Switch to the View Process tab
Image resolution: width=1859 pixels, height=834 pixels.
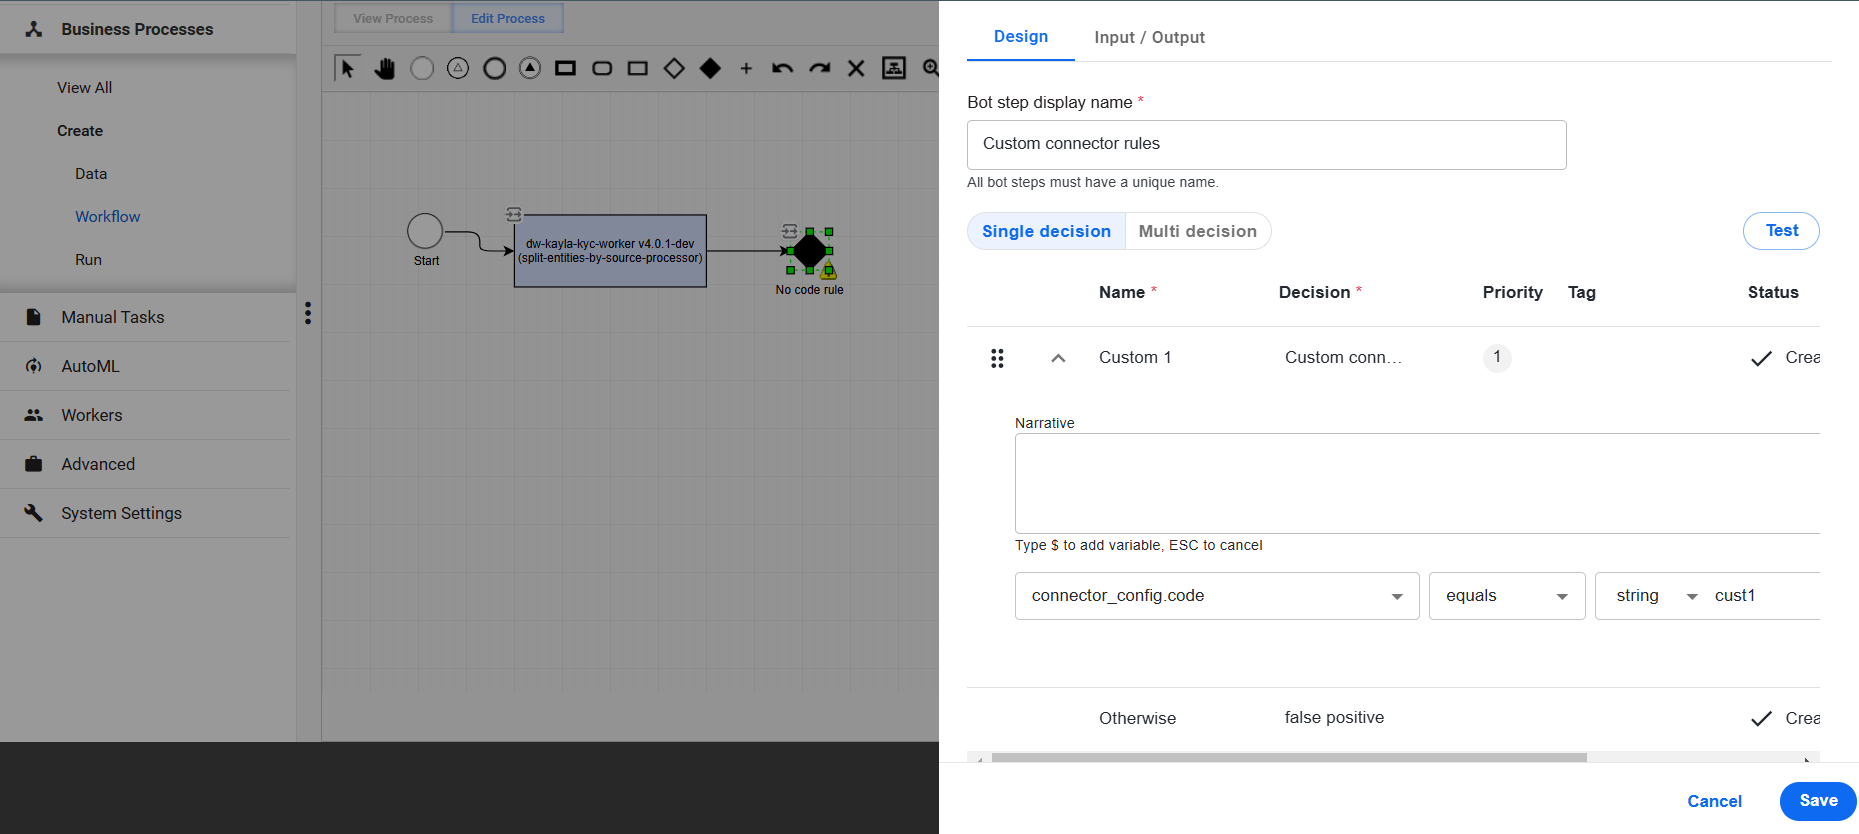pyautogui.click(x=393, y=18)
